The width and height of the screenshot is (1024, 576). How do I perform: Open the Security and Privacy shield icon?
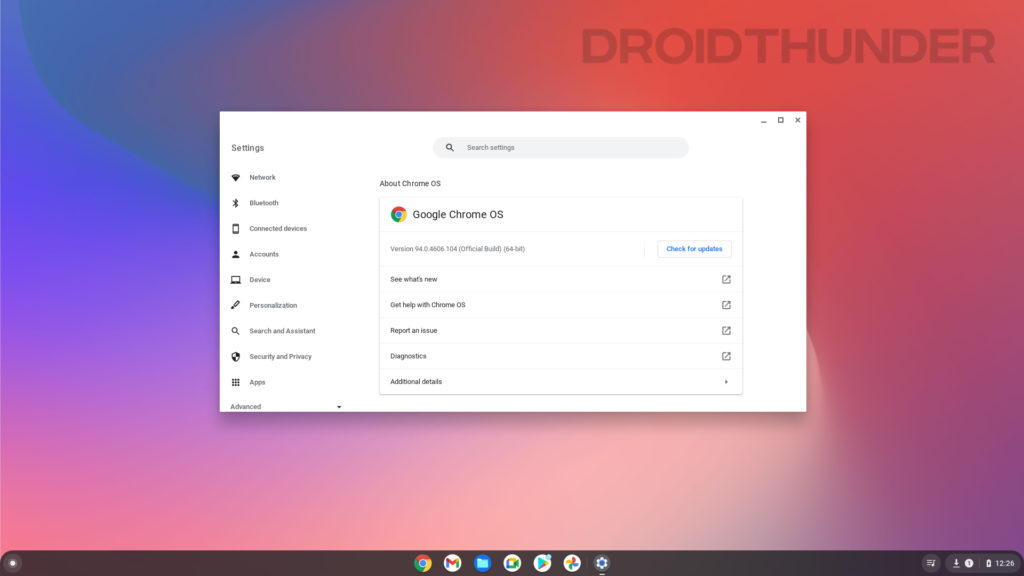click(236, 357)
